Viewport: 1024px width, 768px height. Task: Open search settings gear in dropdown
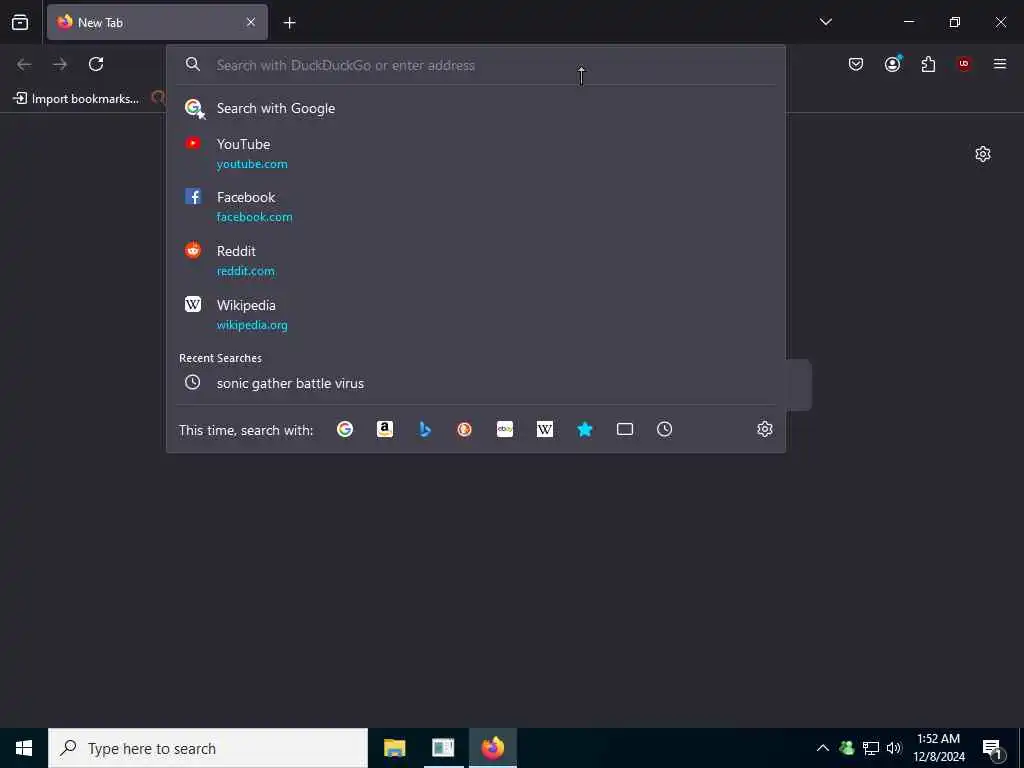click(765, 429)
